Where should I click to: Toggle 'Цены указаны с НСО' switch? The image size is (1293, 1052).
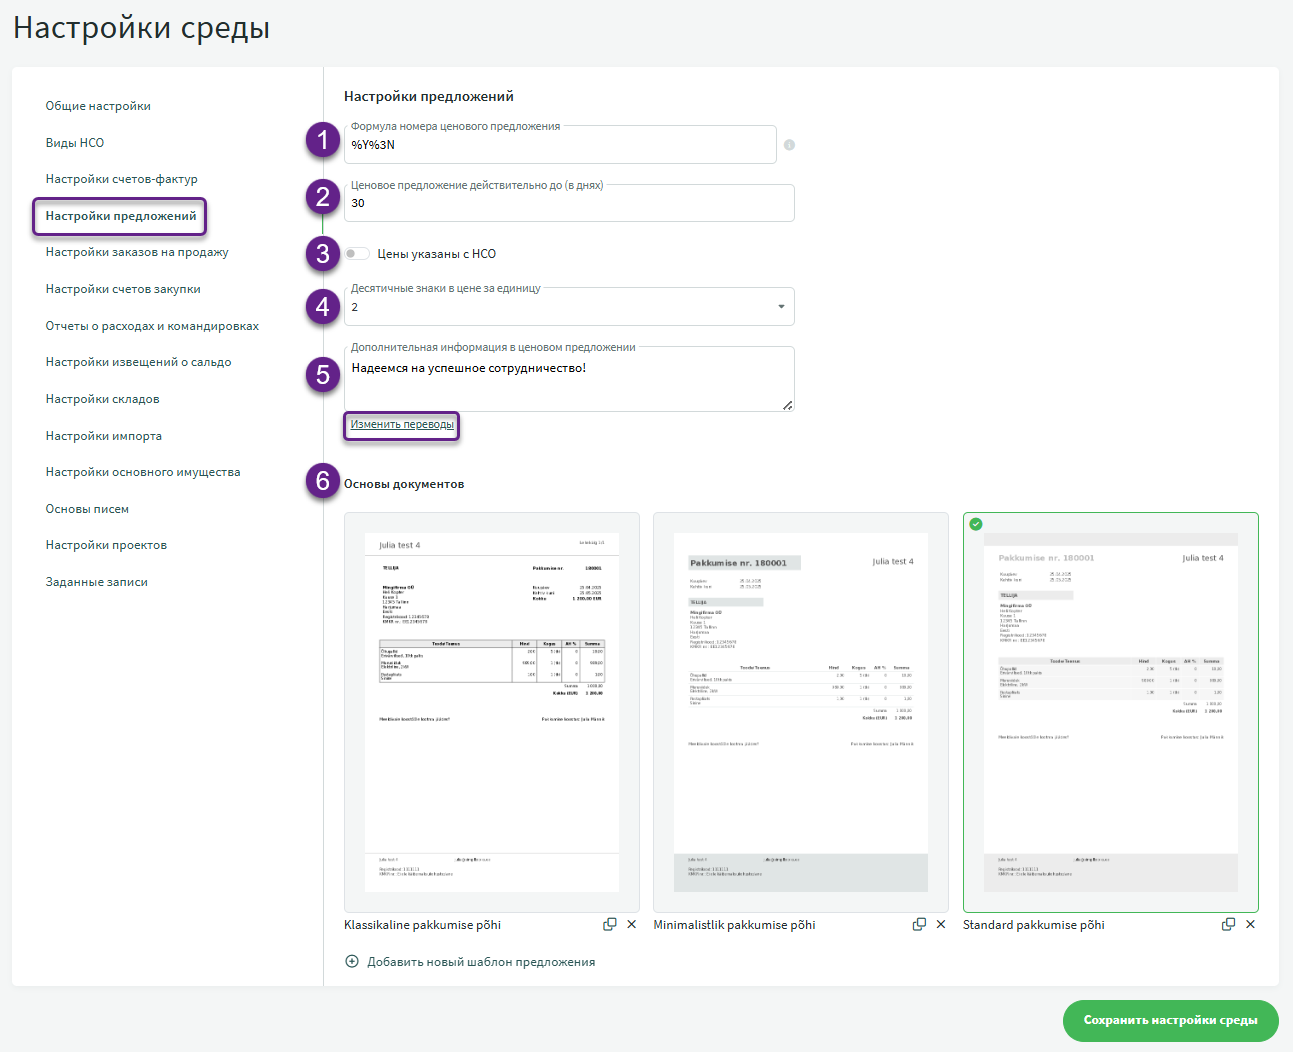357,254
